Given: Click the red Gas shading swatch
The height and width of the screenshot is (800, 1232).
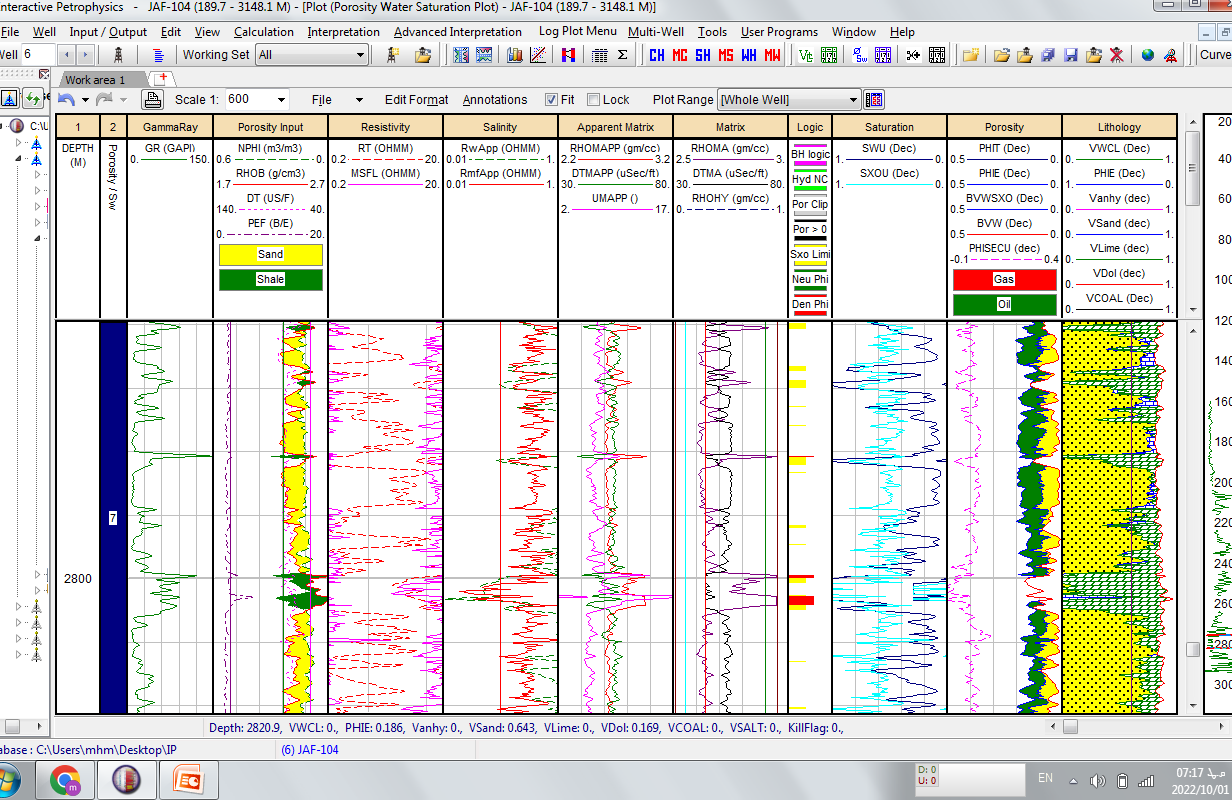Looking at the screenshot, I should [1004, 279].
